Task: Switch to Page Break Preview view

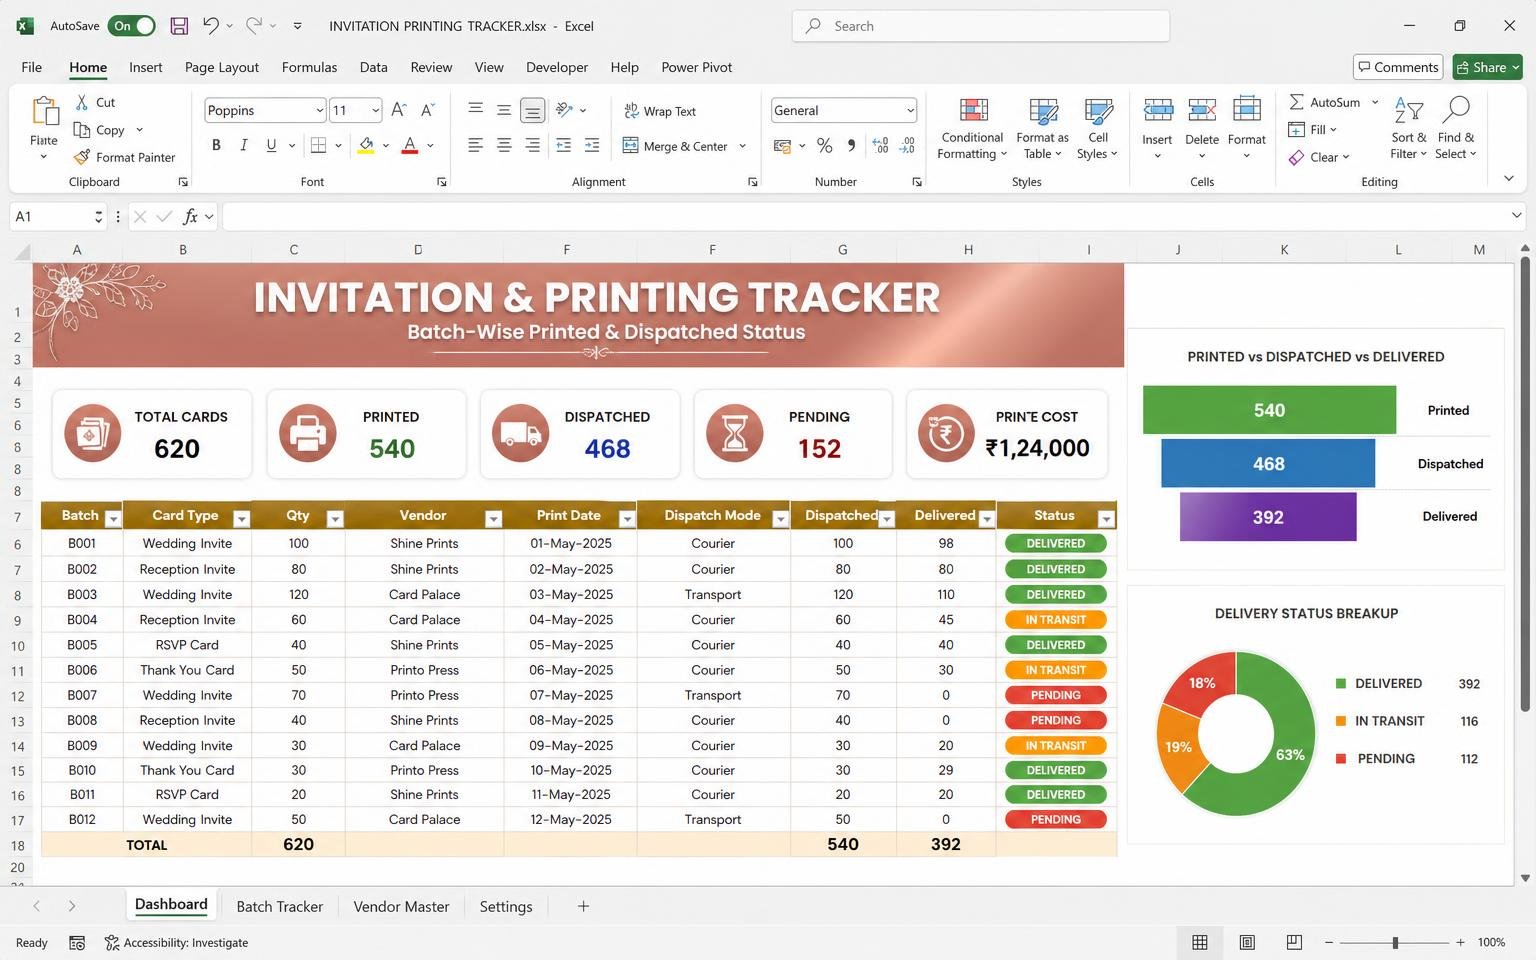Action: point(1294,942)
